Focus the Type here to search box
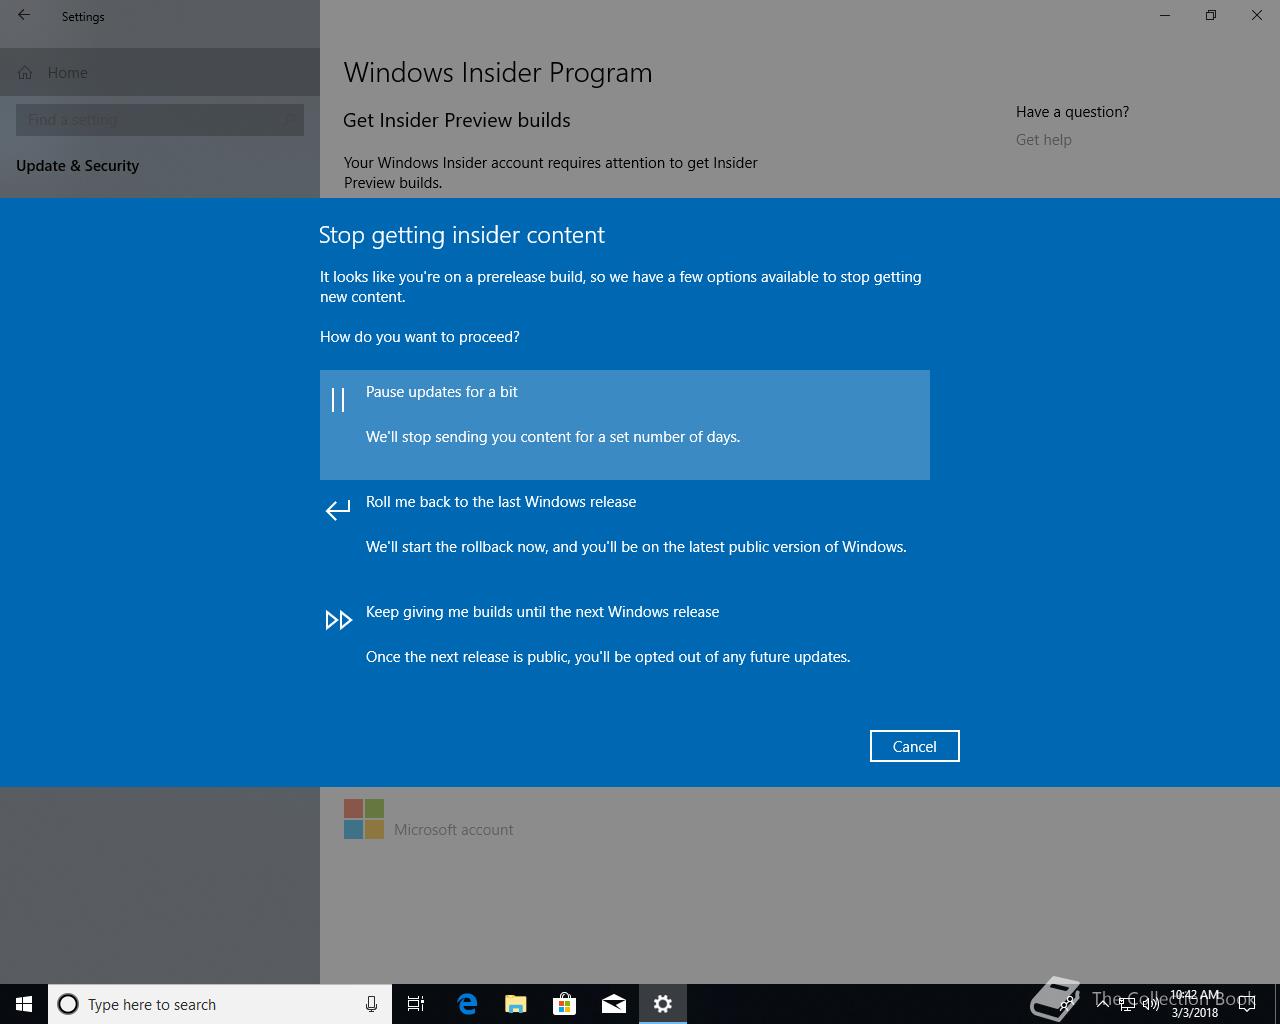 [x=220, y=1004]
